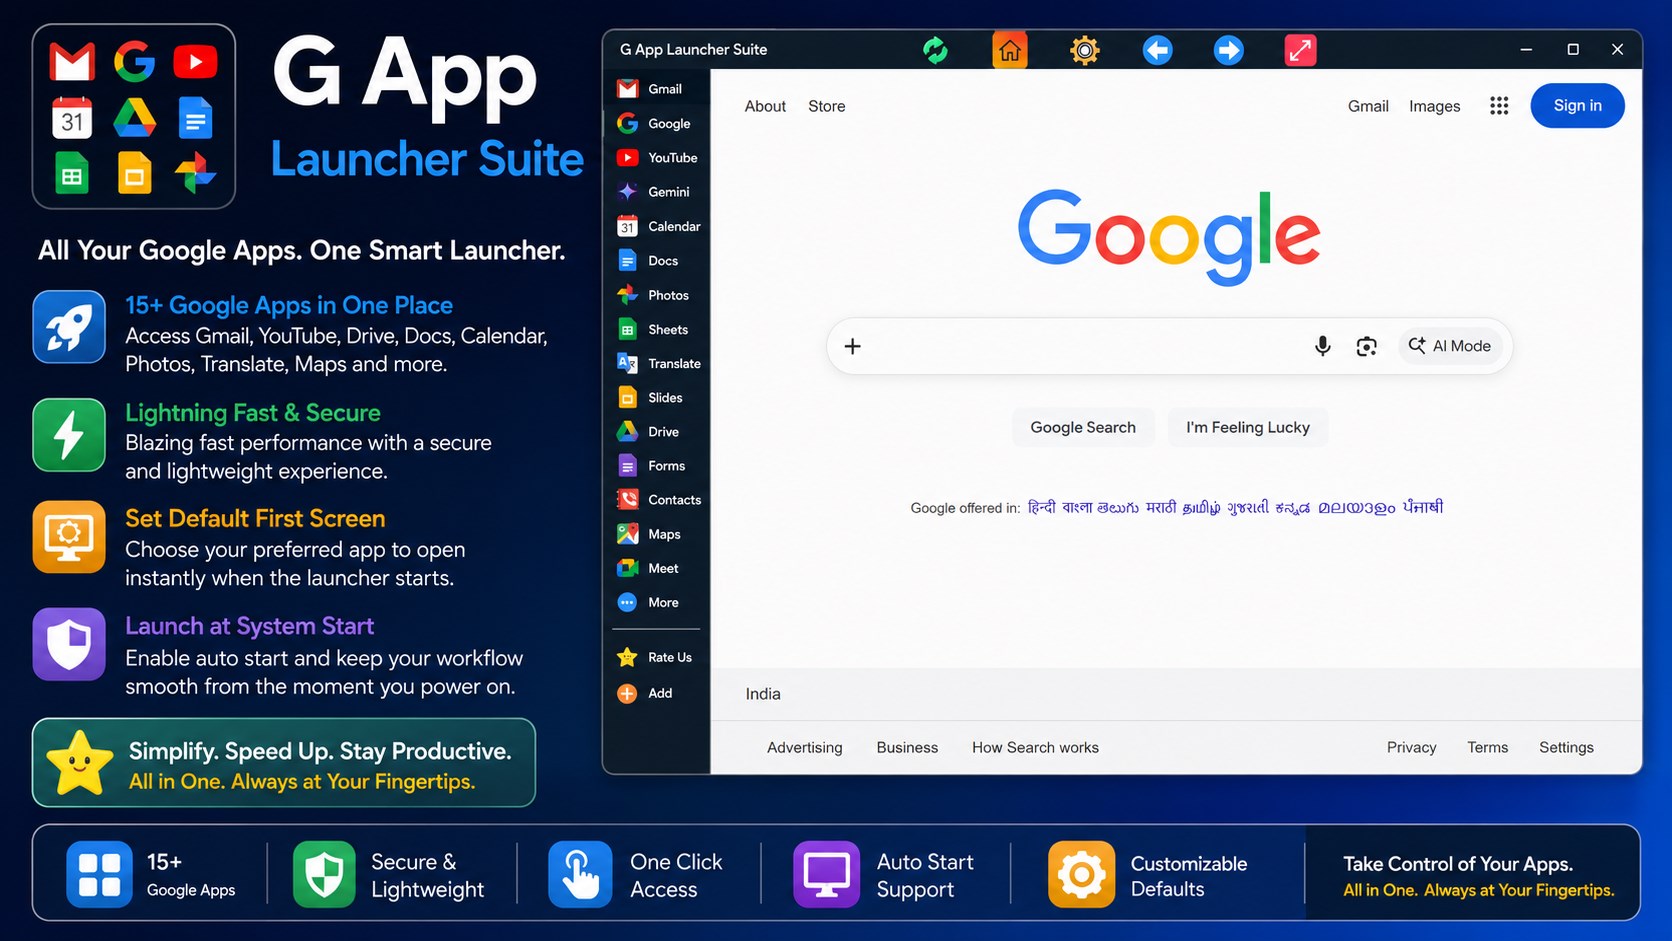
Task: Open Gmail from the launcher sidebar
Action: [656, 89]
